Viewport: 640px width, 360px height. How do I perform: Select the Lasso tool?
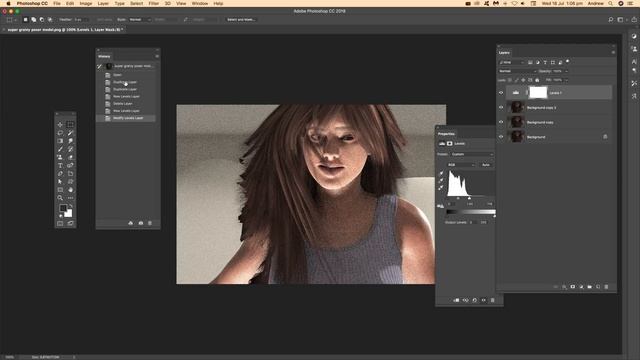point(60,133)
